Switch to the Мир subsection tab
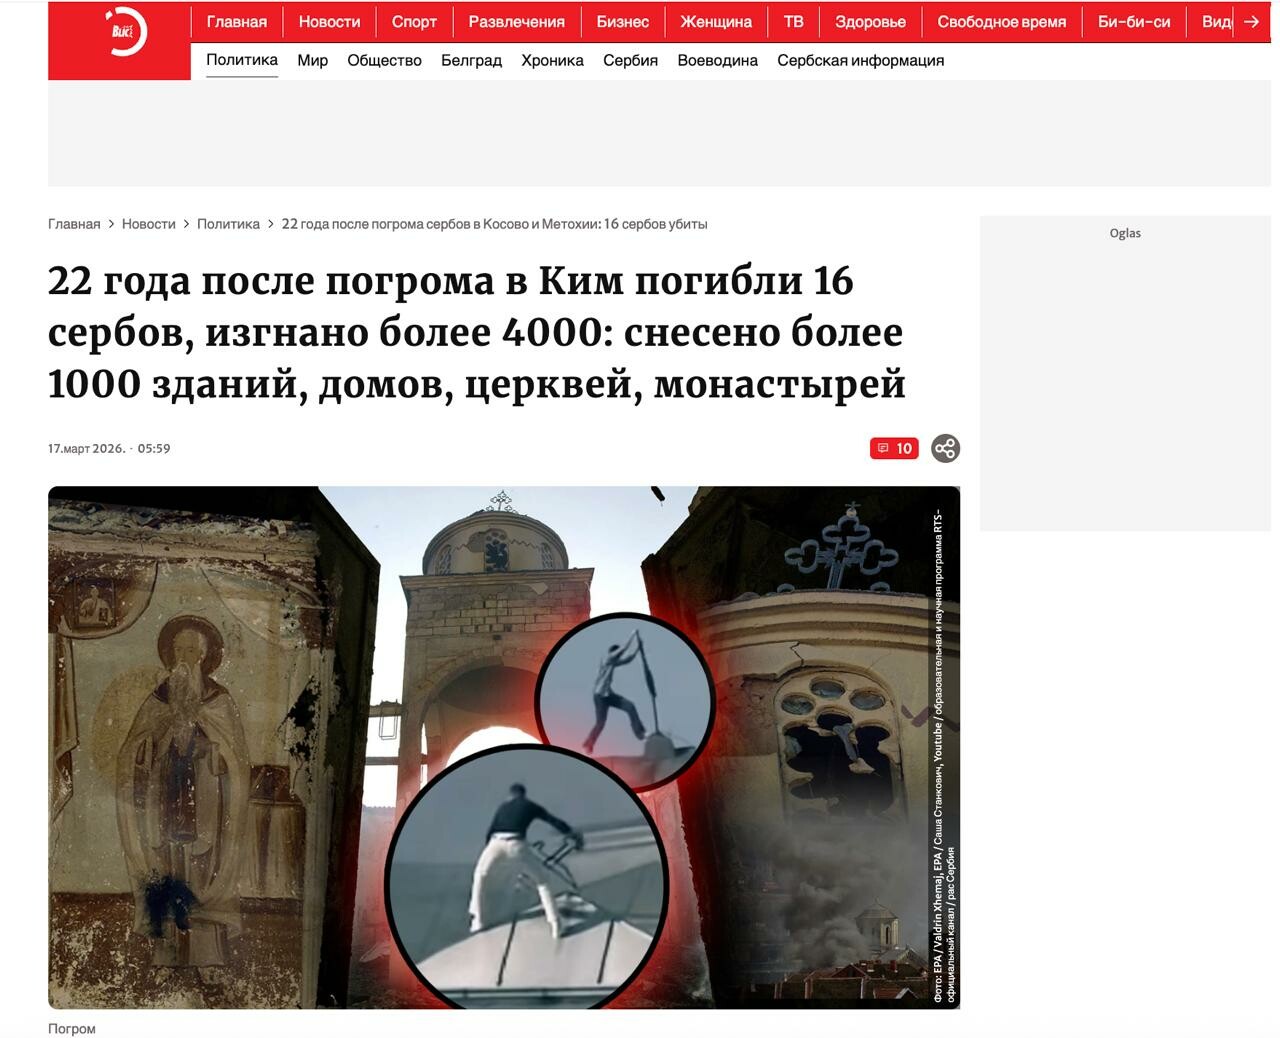Viewport: 1280px width, 1038px height. [312, 60]
